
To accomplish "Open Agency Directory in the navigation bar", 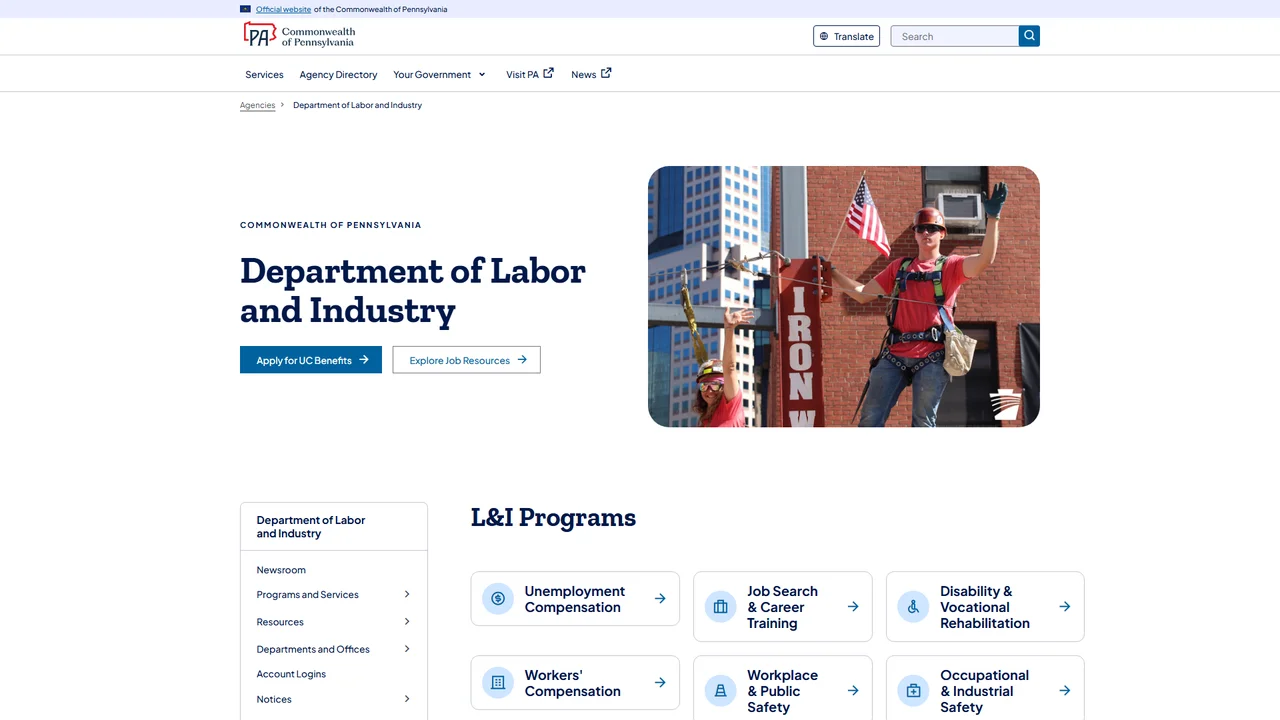I will point(338,75).
